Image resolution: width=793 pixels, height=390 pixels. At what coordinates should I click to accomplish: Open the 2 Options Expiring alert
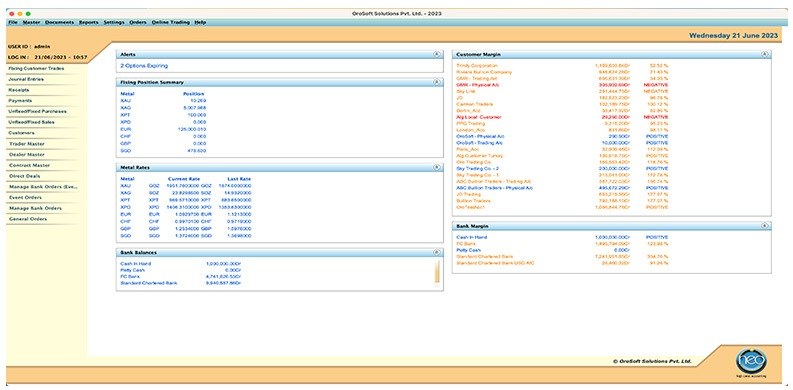coord(144,66)
